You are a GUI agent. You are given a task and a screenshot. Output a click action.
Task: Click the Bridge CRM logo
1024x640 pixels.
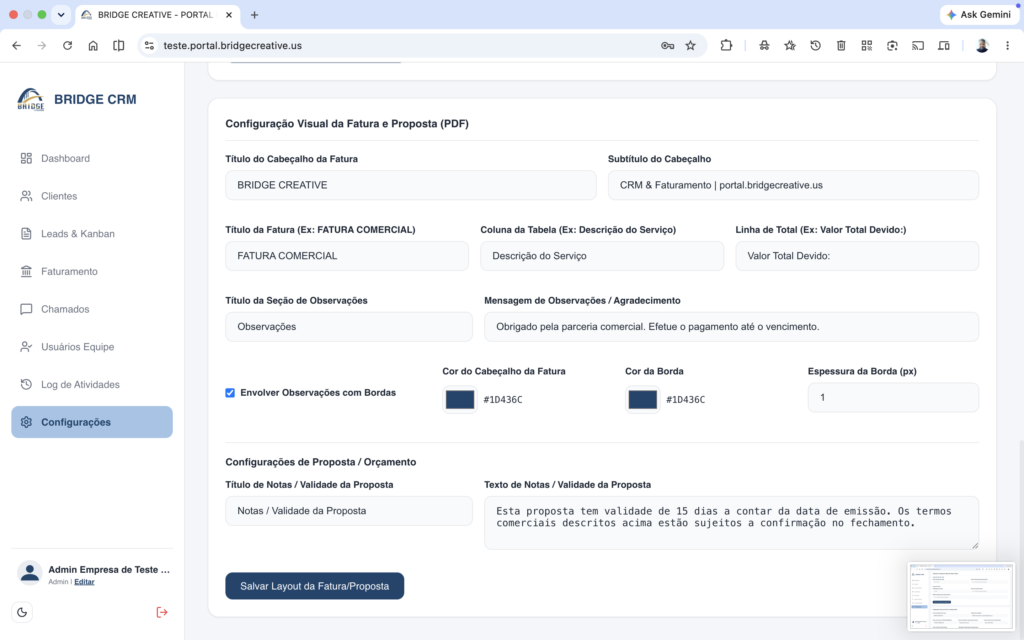[31, 99]
